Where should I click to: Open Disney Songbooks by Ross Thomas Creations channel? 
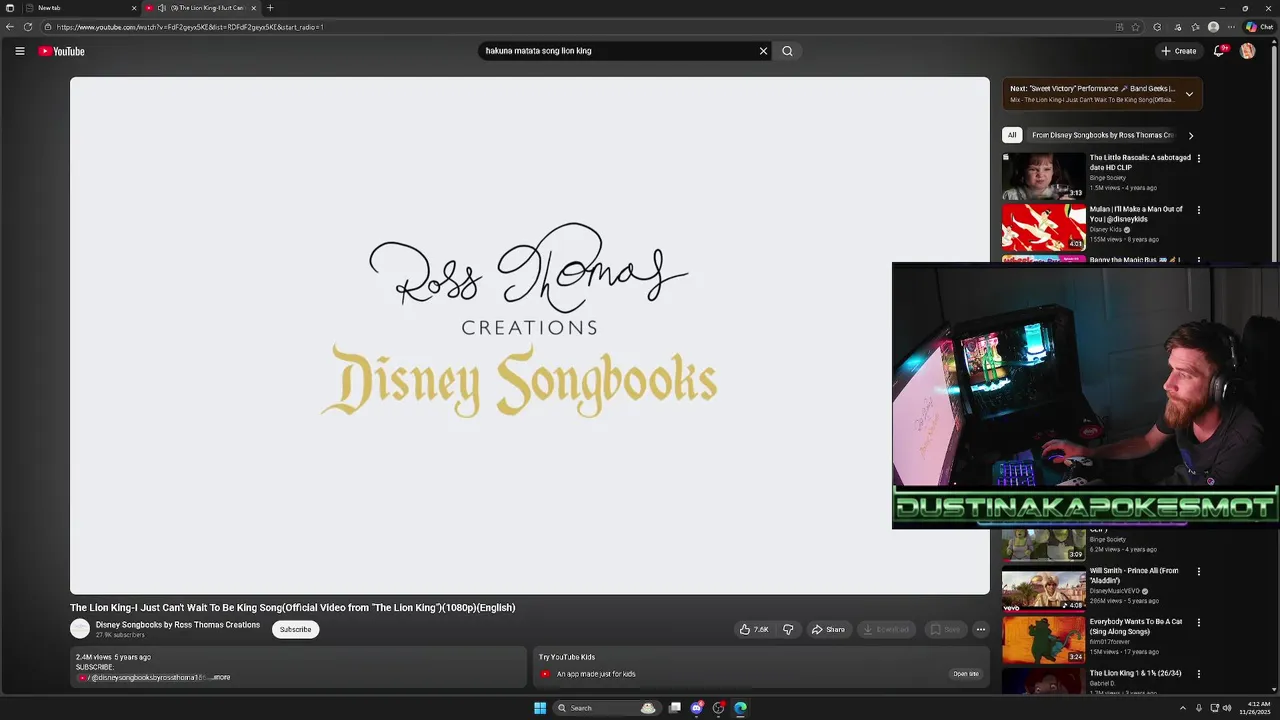pyautogui.click(x=178, y=625)
